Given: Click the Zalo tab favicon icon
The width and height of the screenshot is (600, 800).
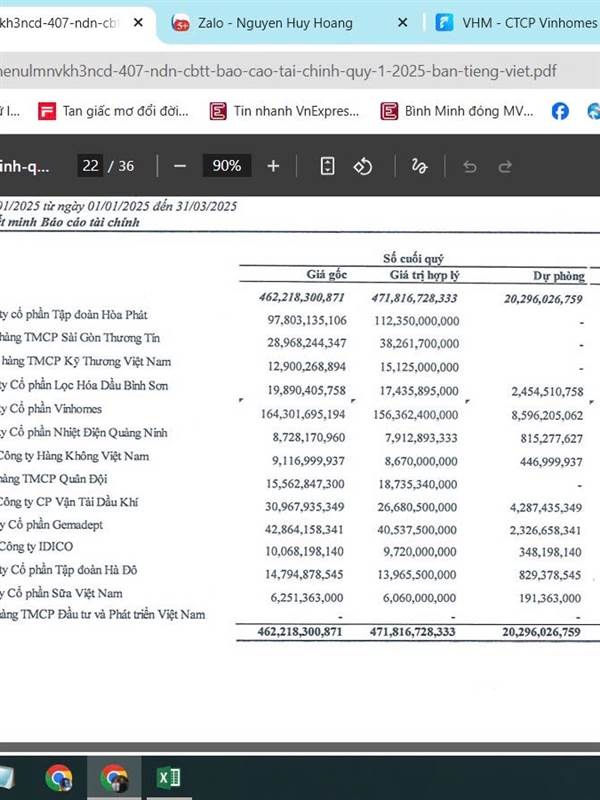Looking at the screenshot, I should point(181,23).
